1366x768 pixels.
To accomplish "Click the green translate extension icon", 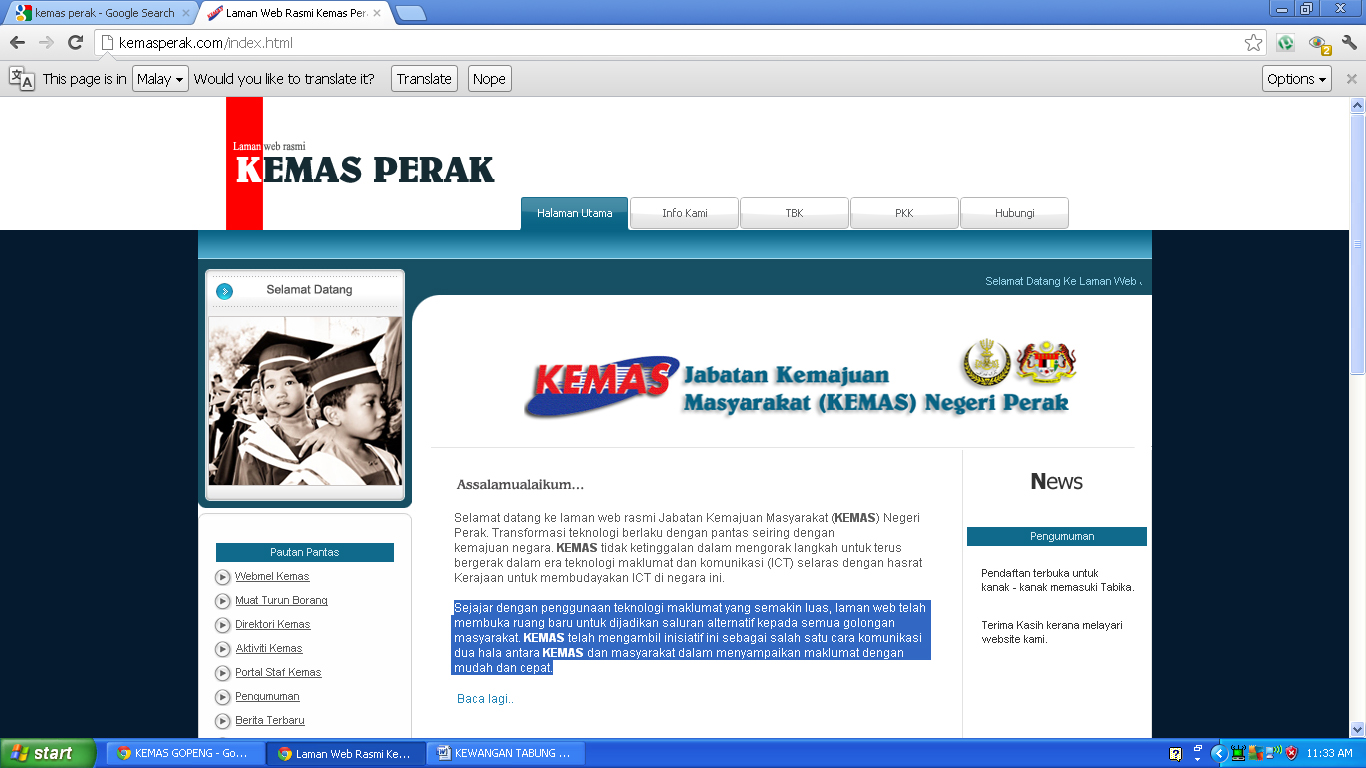I will coord(1286,44).
